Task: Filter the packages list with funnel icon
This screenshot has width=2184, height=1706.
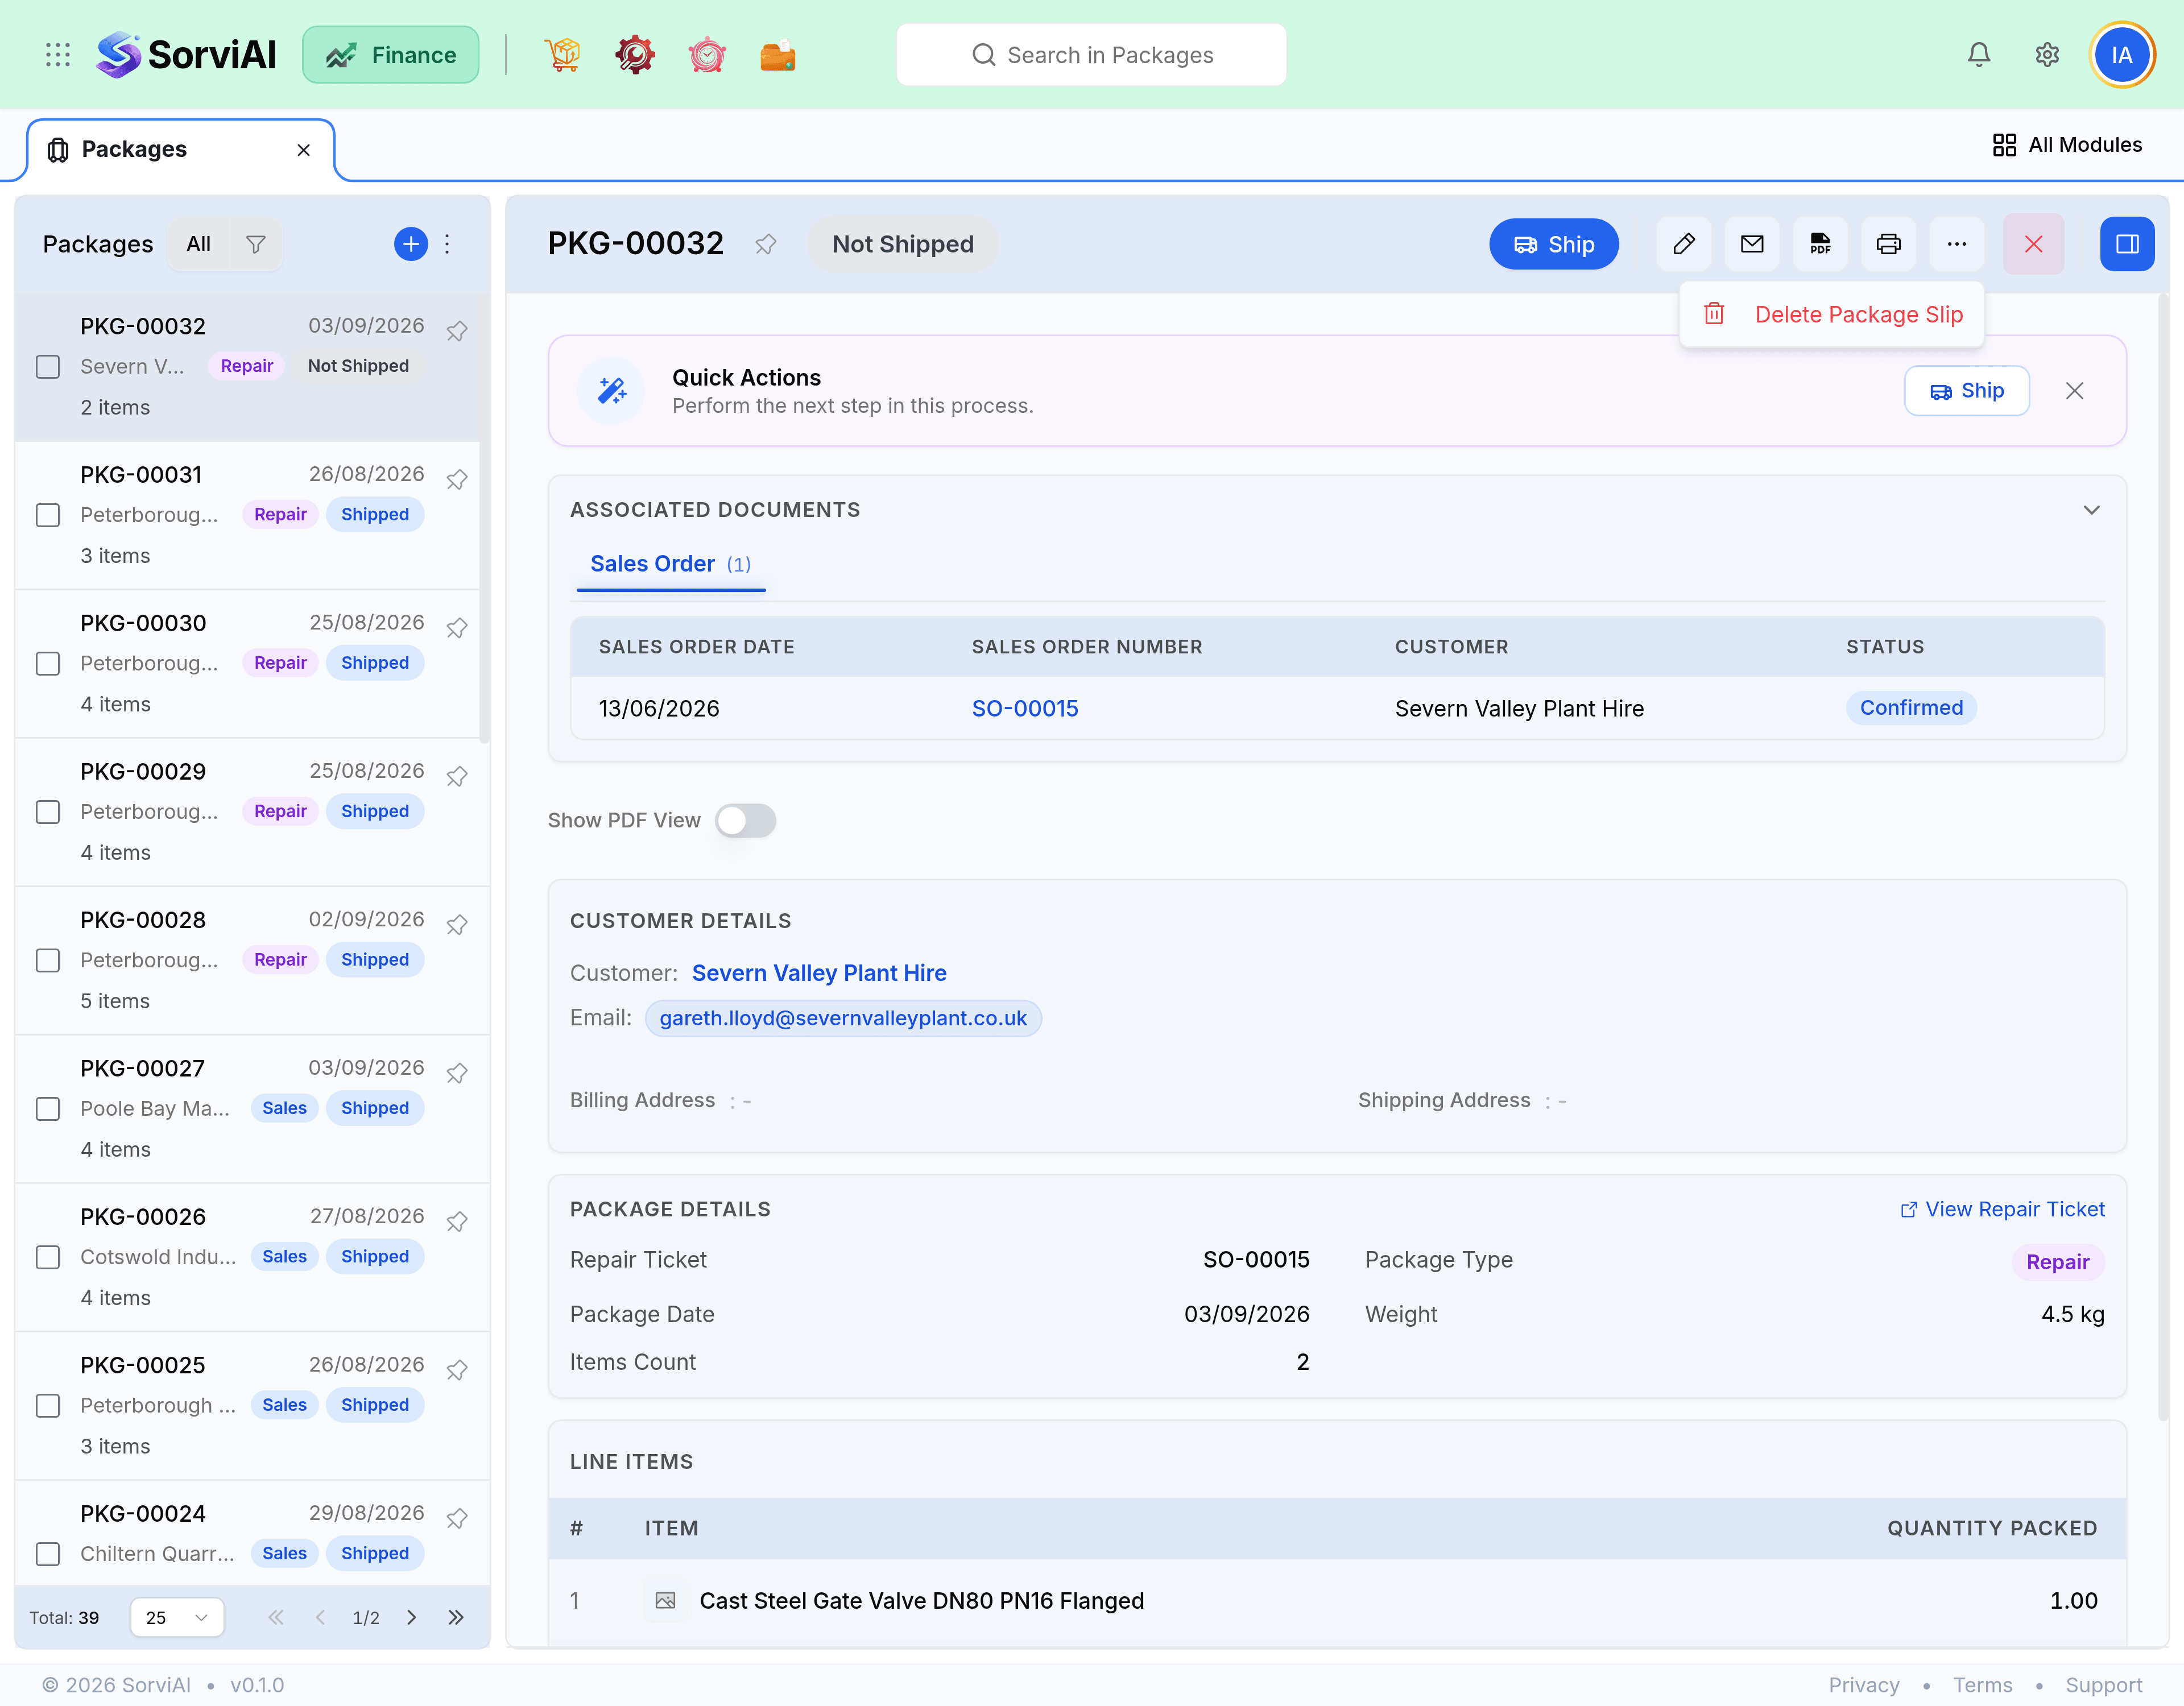Action: [x=256, y=244]
